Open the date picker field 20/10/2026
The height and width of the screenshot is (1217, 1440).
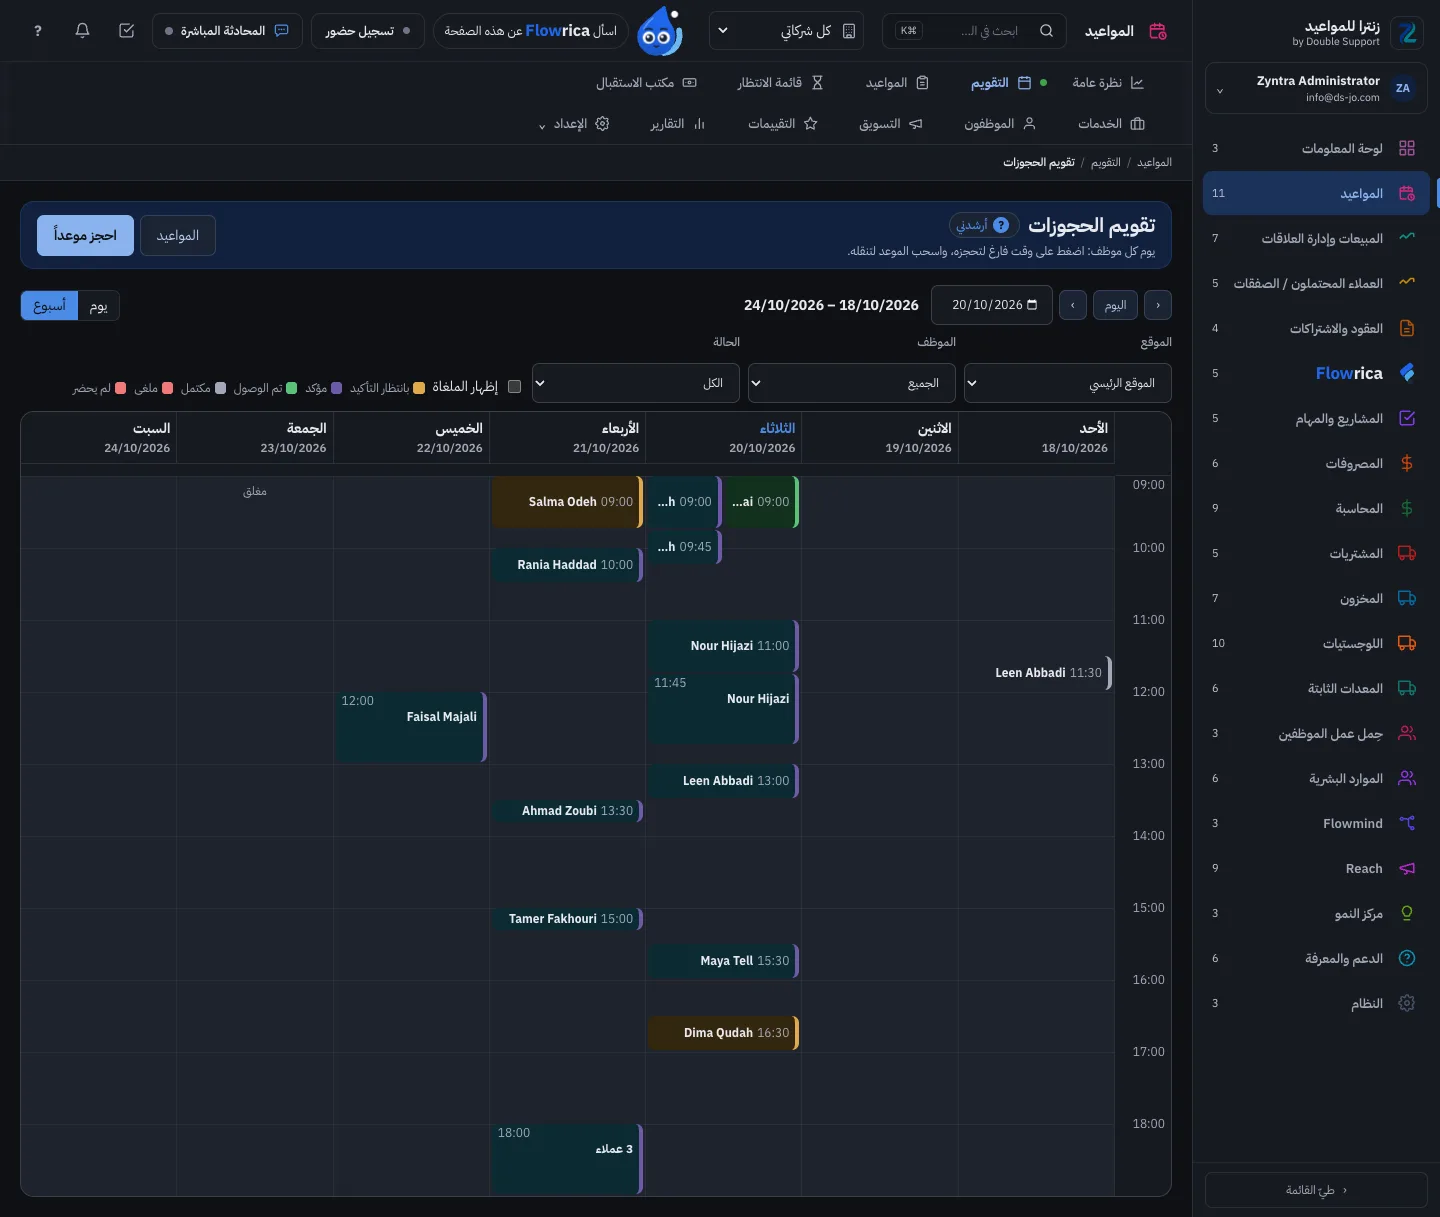click(992, 305)
